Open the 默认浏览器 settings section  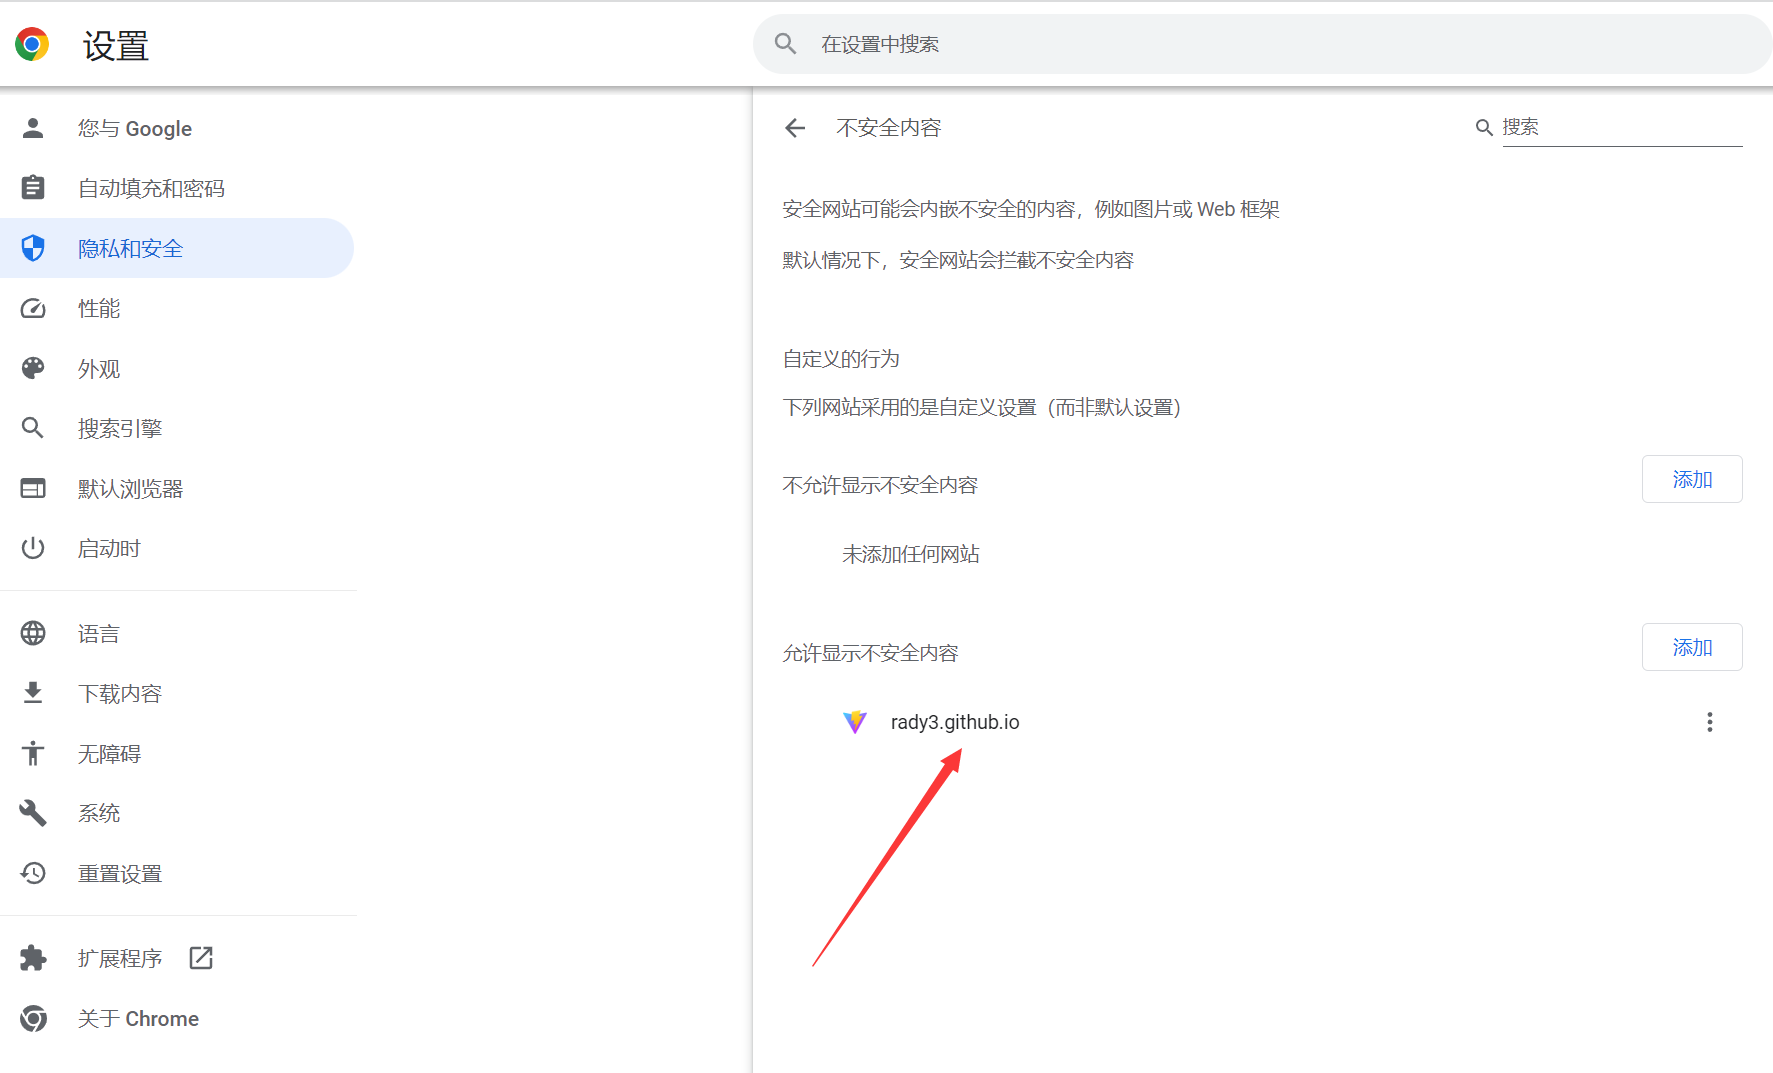177,488
